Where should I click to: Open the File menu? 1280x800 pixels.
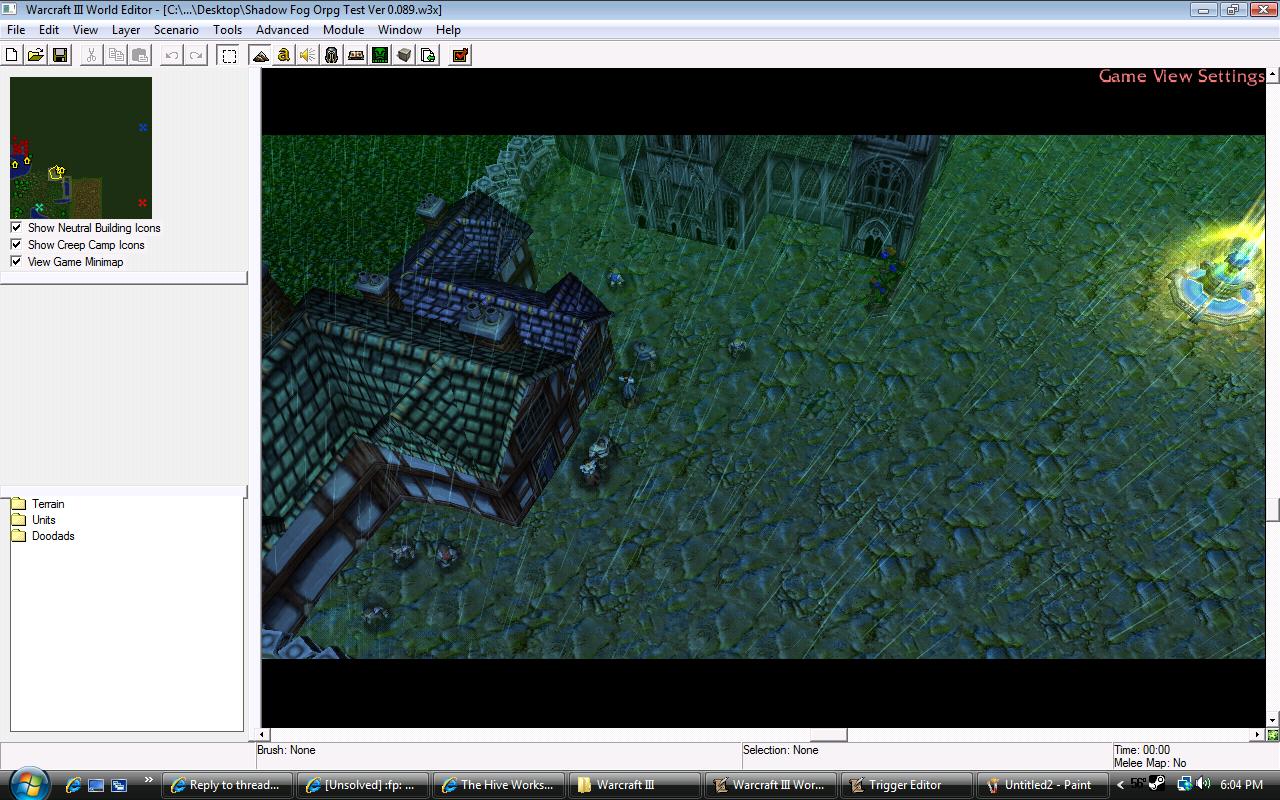(x=16, y=30)
